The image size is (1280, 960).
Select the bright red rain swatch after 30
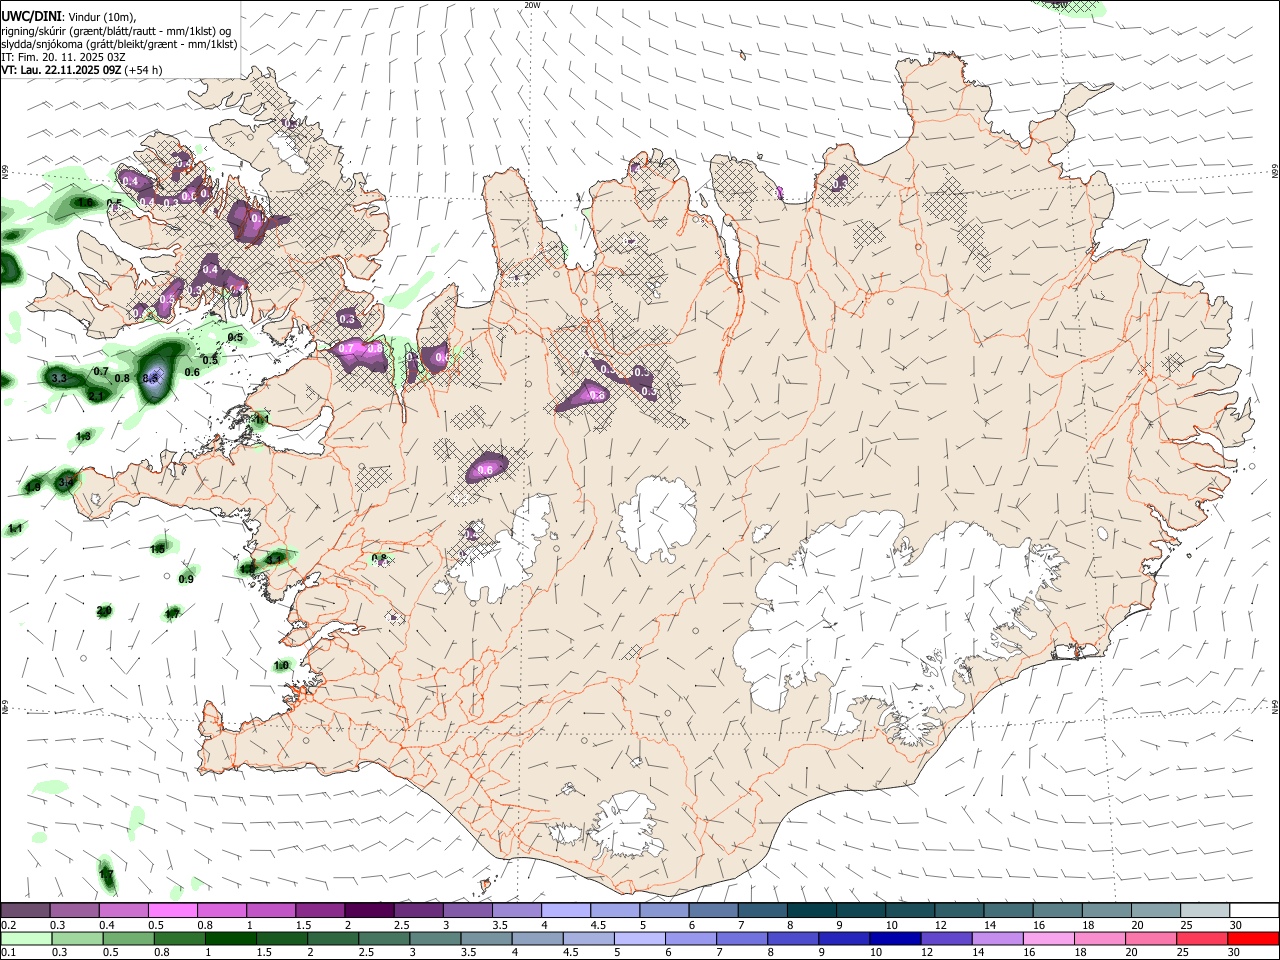pos(1252,939)
